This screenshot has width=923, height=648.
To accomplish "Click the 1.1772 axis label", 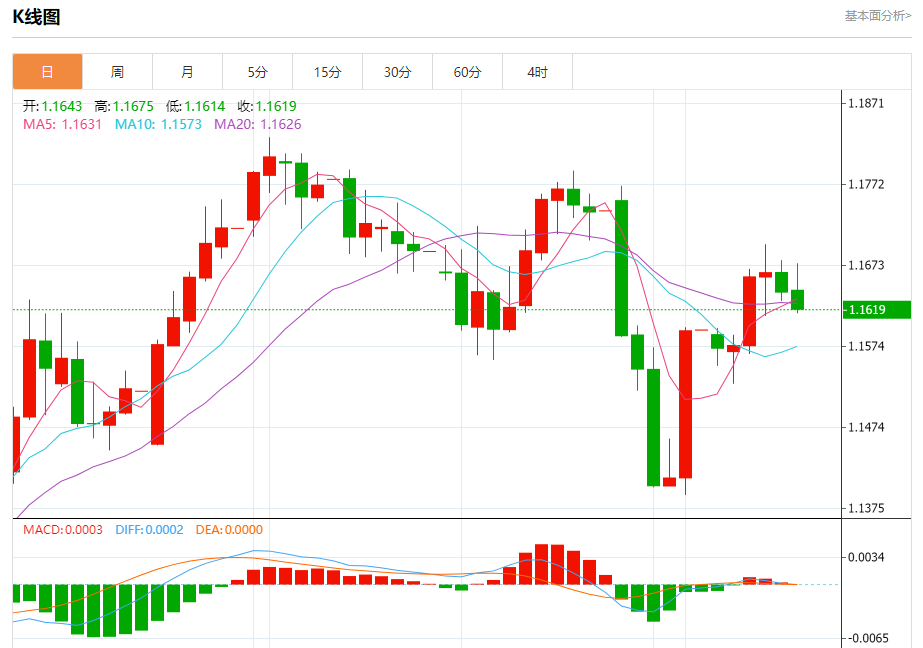I will 866,184.
